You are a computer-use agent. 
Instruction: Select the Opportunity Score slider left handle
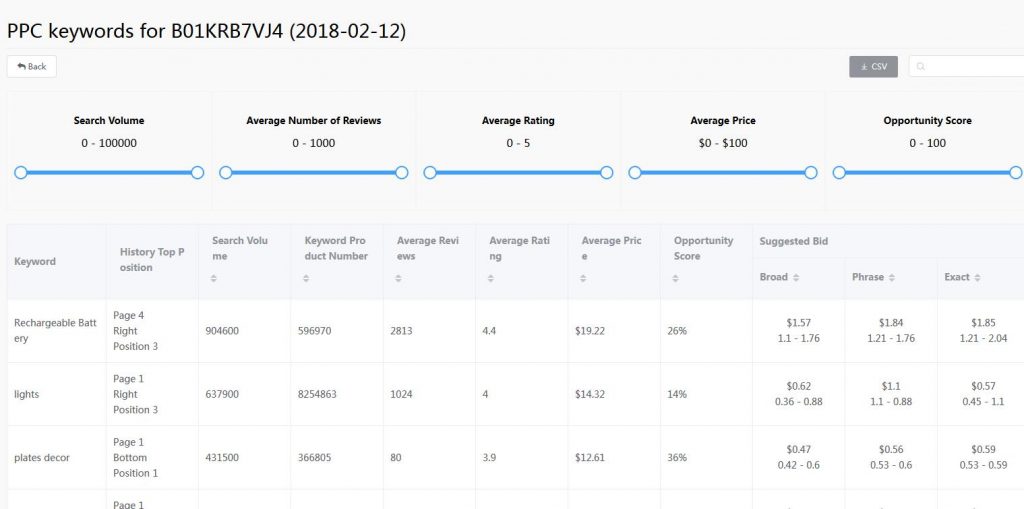coord(839,172)
